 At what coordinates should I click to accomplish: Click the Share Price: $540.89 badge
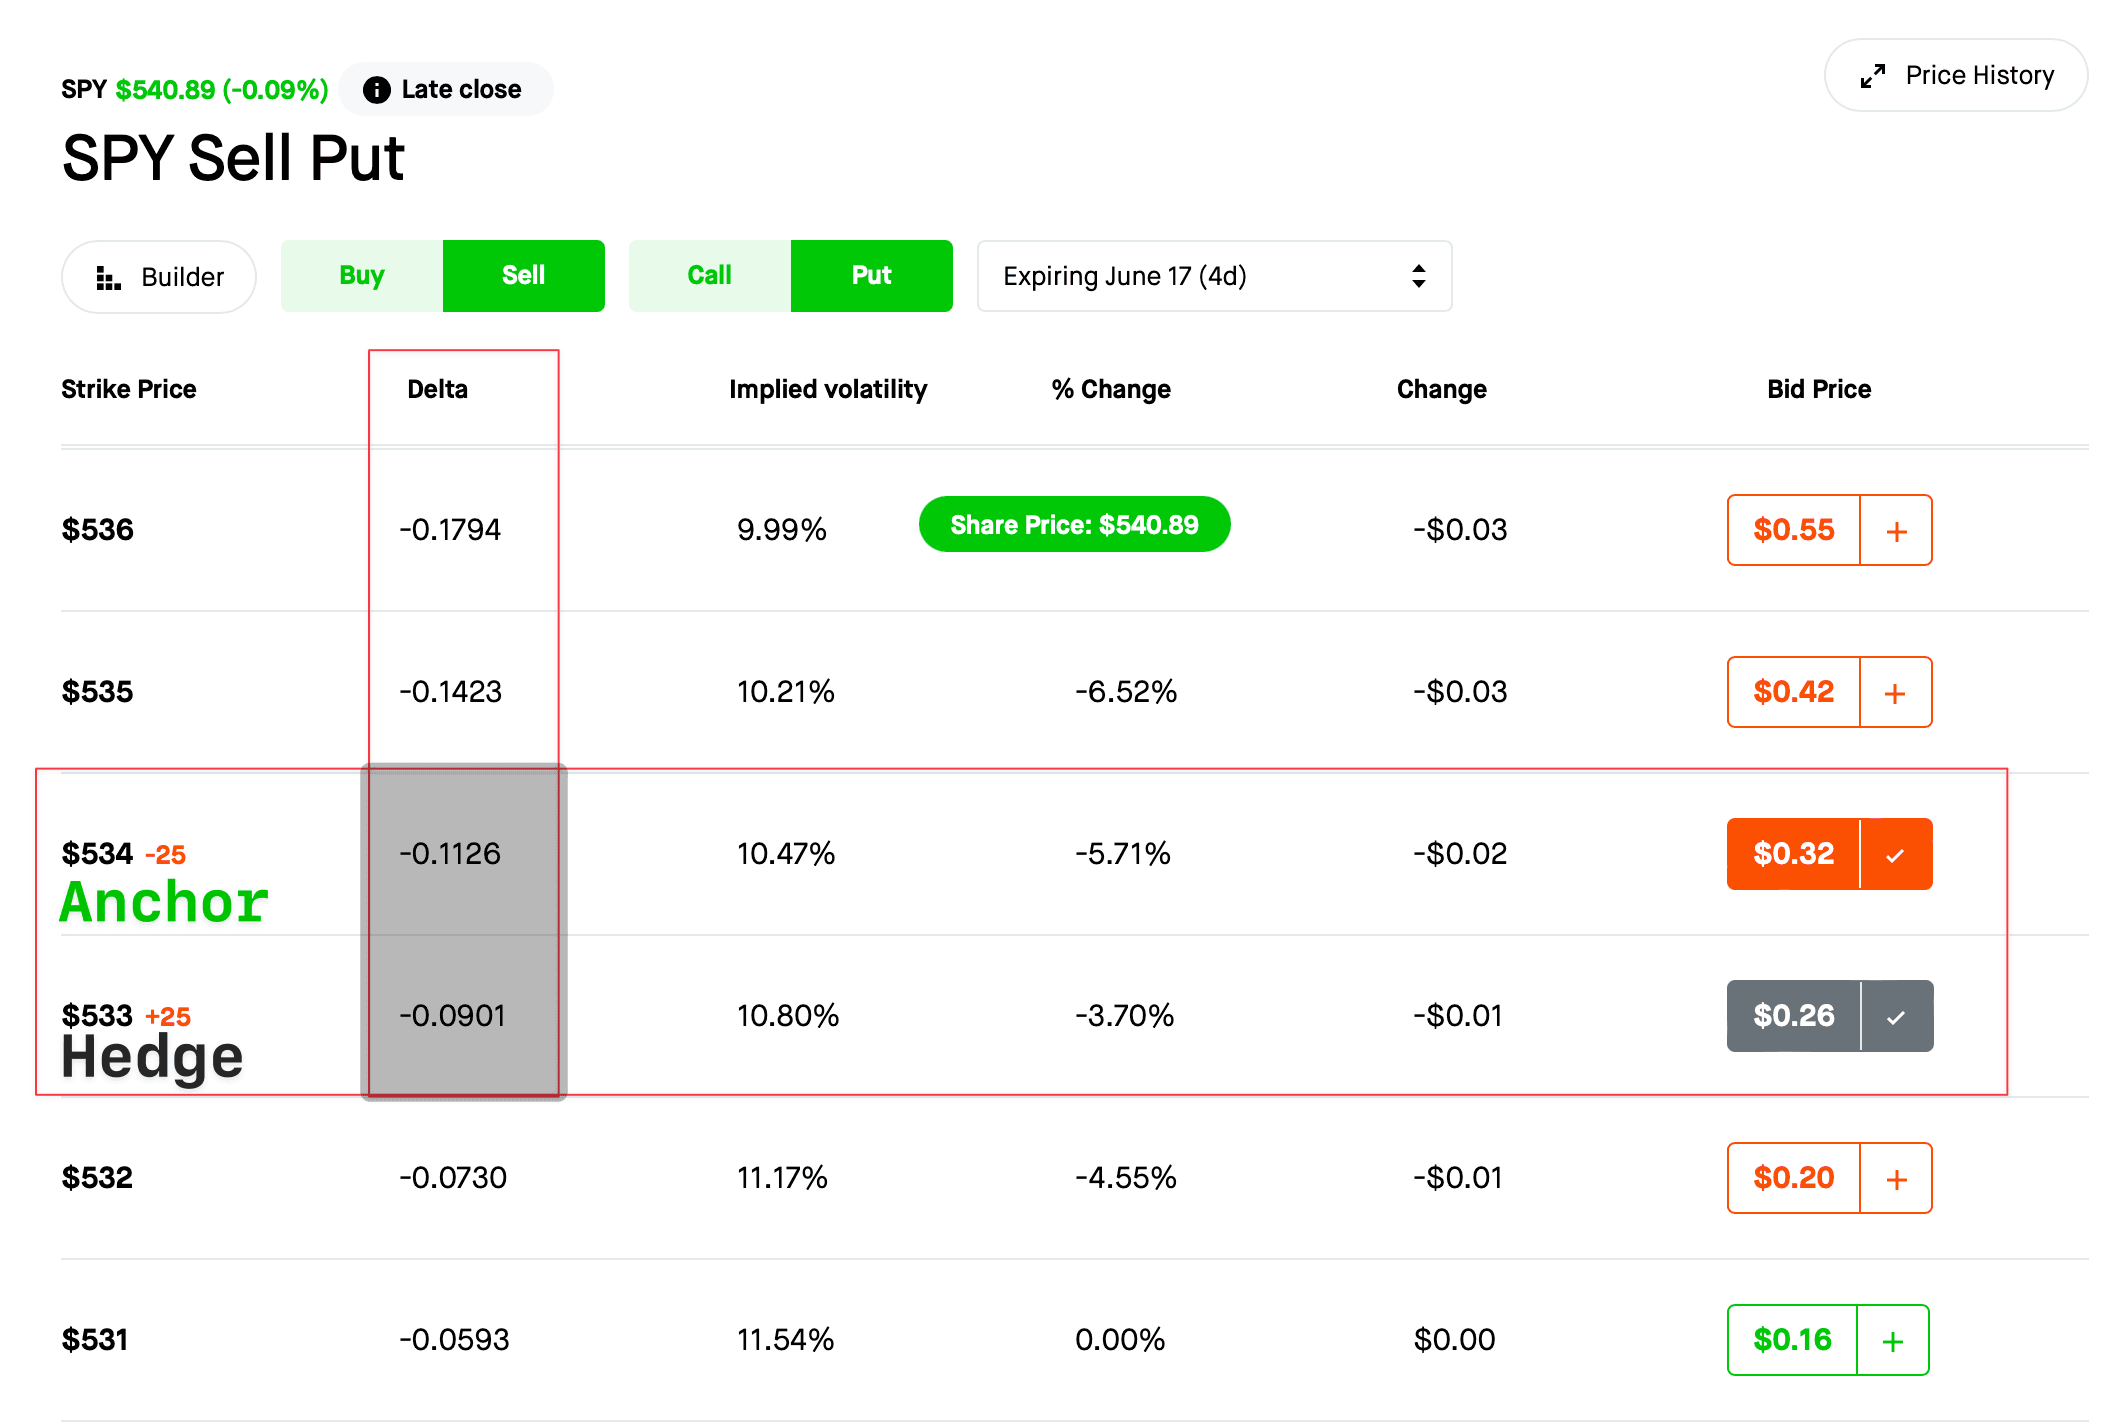click(x=1074, y=524)
